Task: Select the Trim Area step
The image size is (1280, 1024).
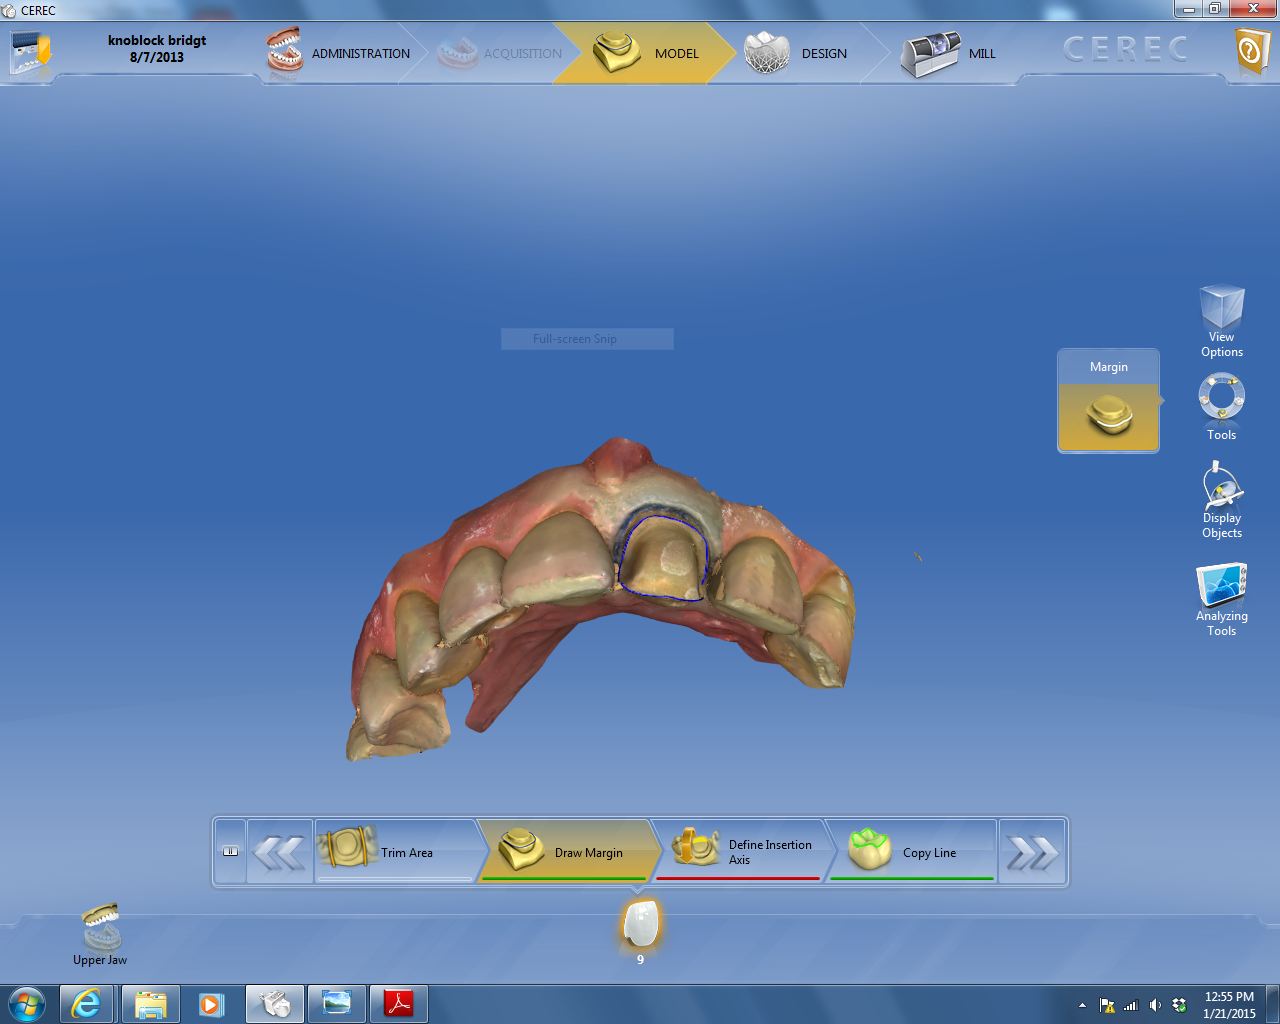Action: (x=392, y=852)
